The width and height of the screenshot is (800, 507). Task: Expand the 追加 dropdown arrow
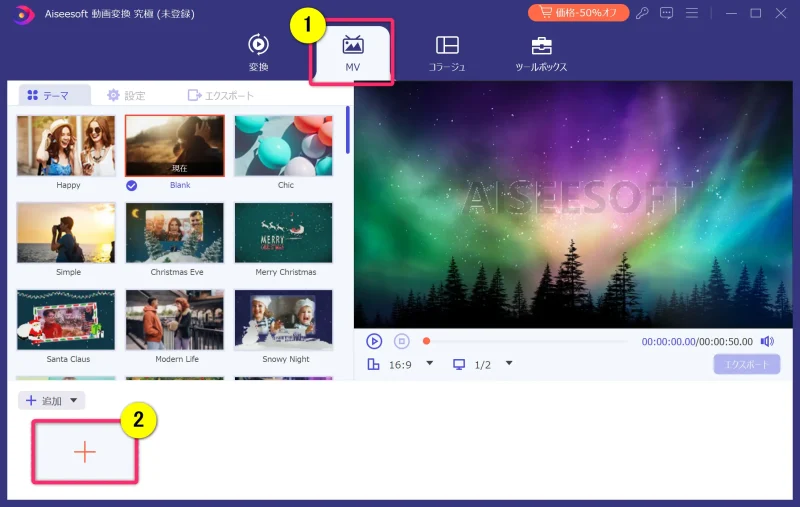point(73,400)
